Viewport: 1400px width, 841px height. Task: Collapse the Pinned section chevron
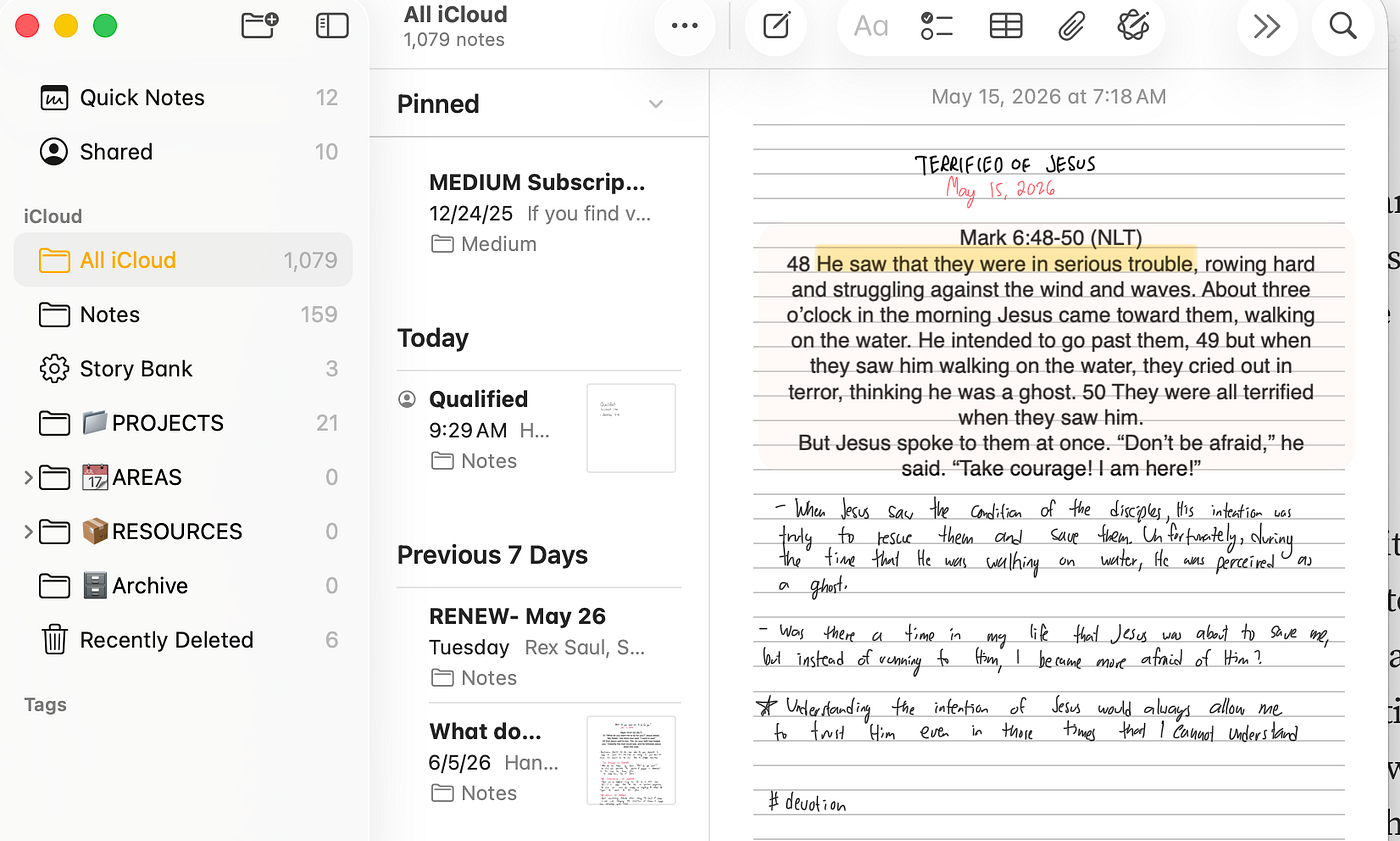(x=656, y=104)
